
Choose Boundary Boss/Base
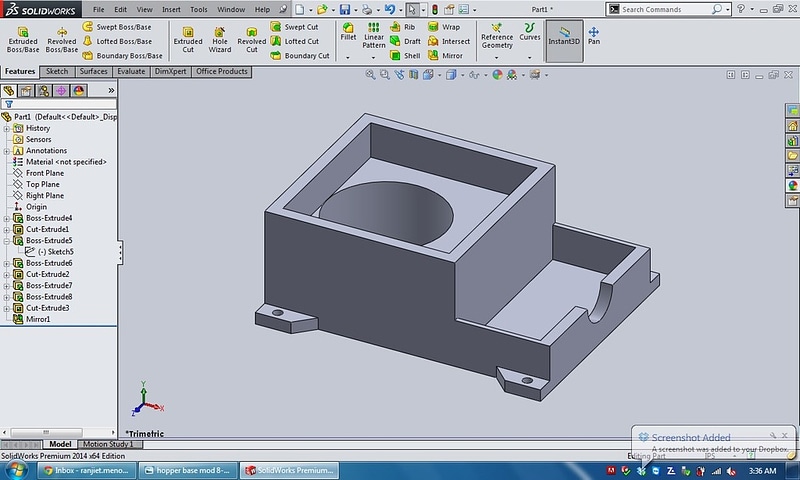click(122, 55)
